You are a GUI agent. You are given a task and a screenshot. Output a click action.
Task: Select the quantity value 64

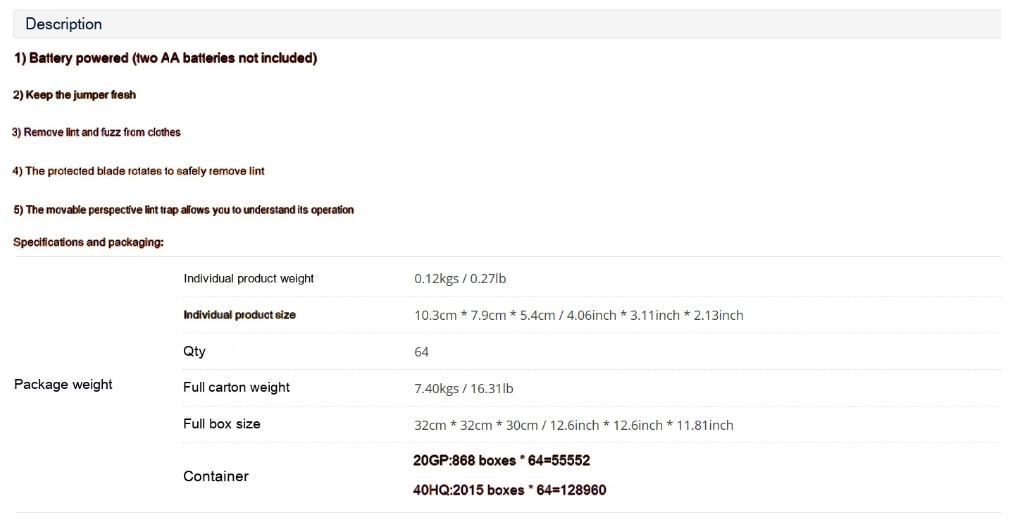point(421,352)
